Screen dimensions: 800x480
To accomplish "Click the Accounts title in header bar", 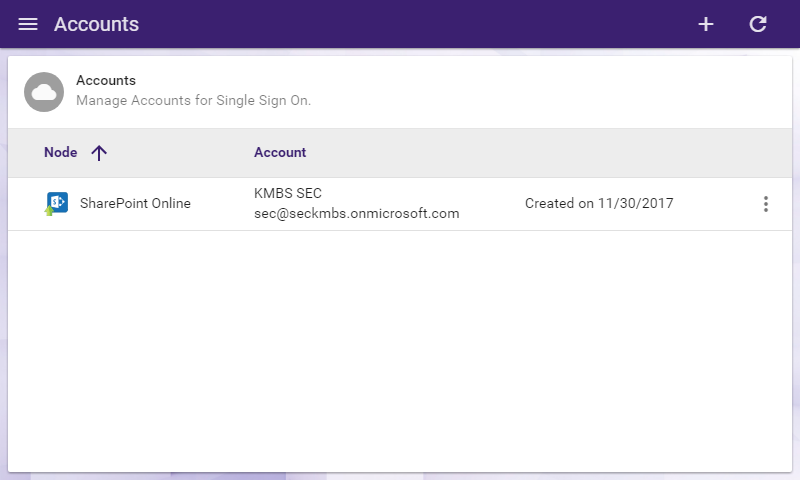I will tap(96, 24).
